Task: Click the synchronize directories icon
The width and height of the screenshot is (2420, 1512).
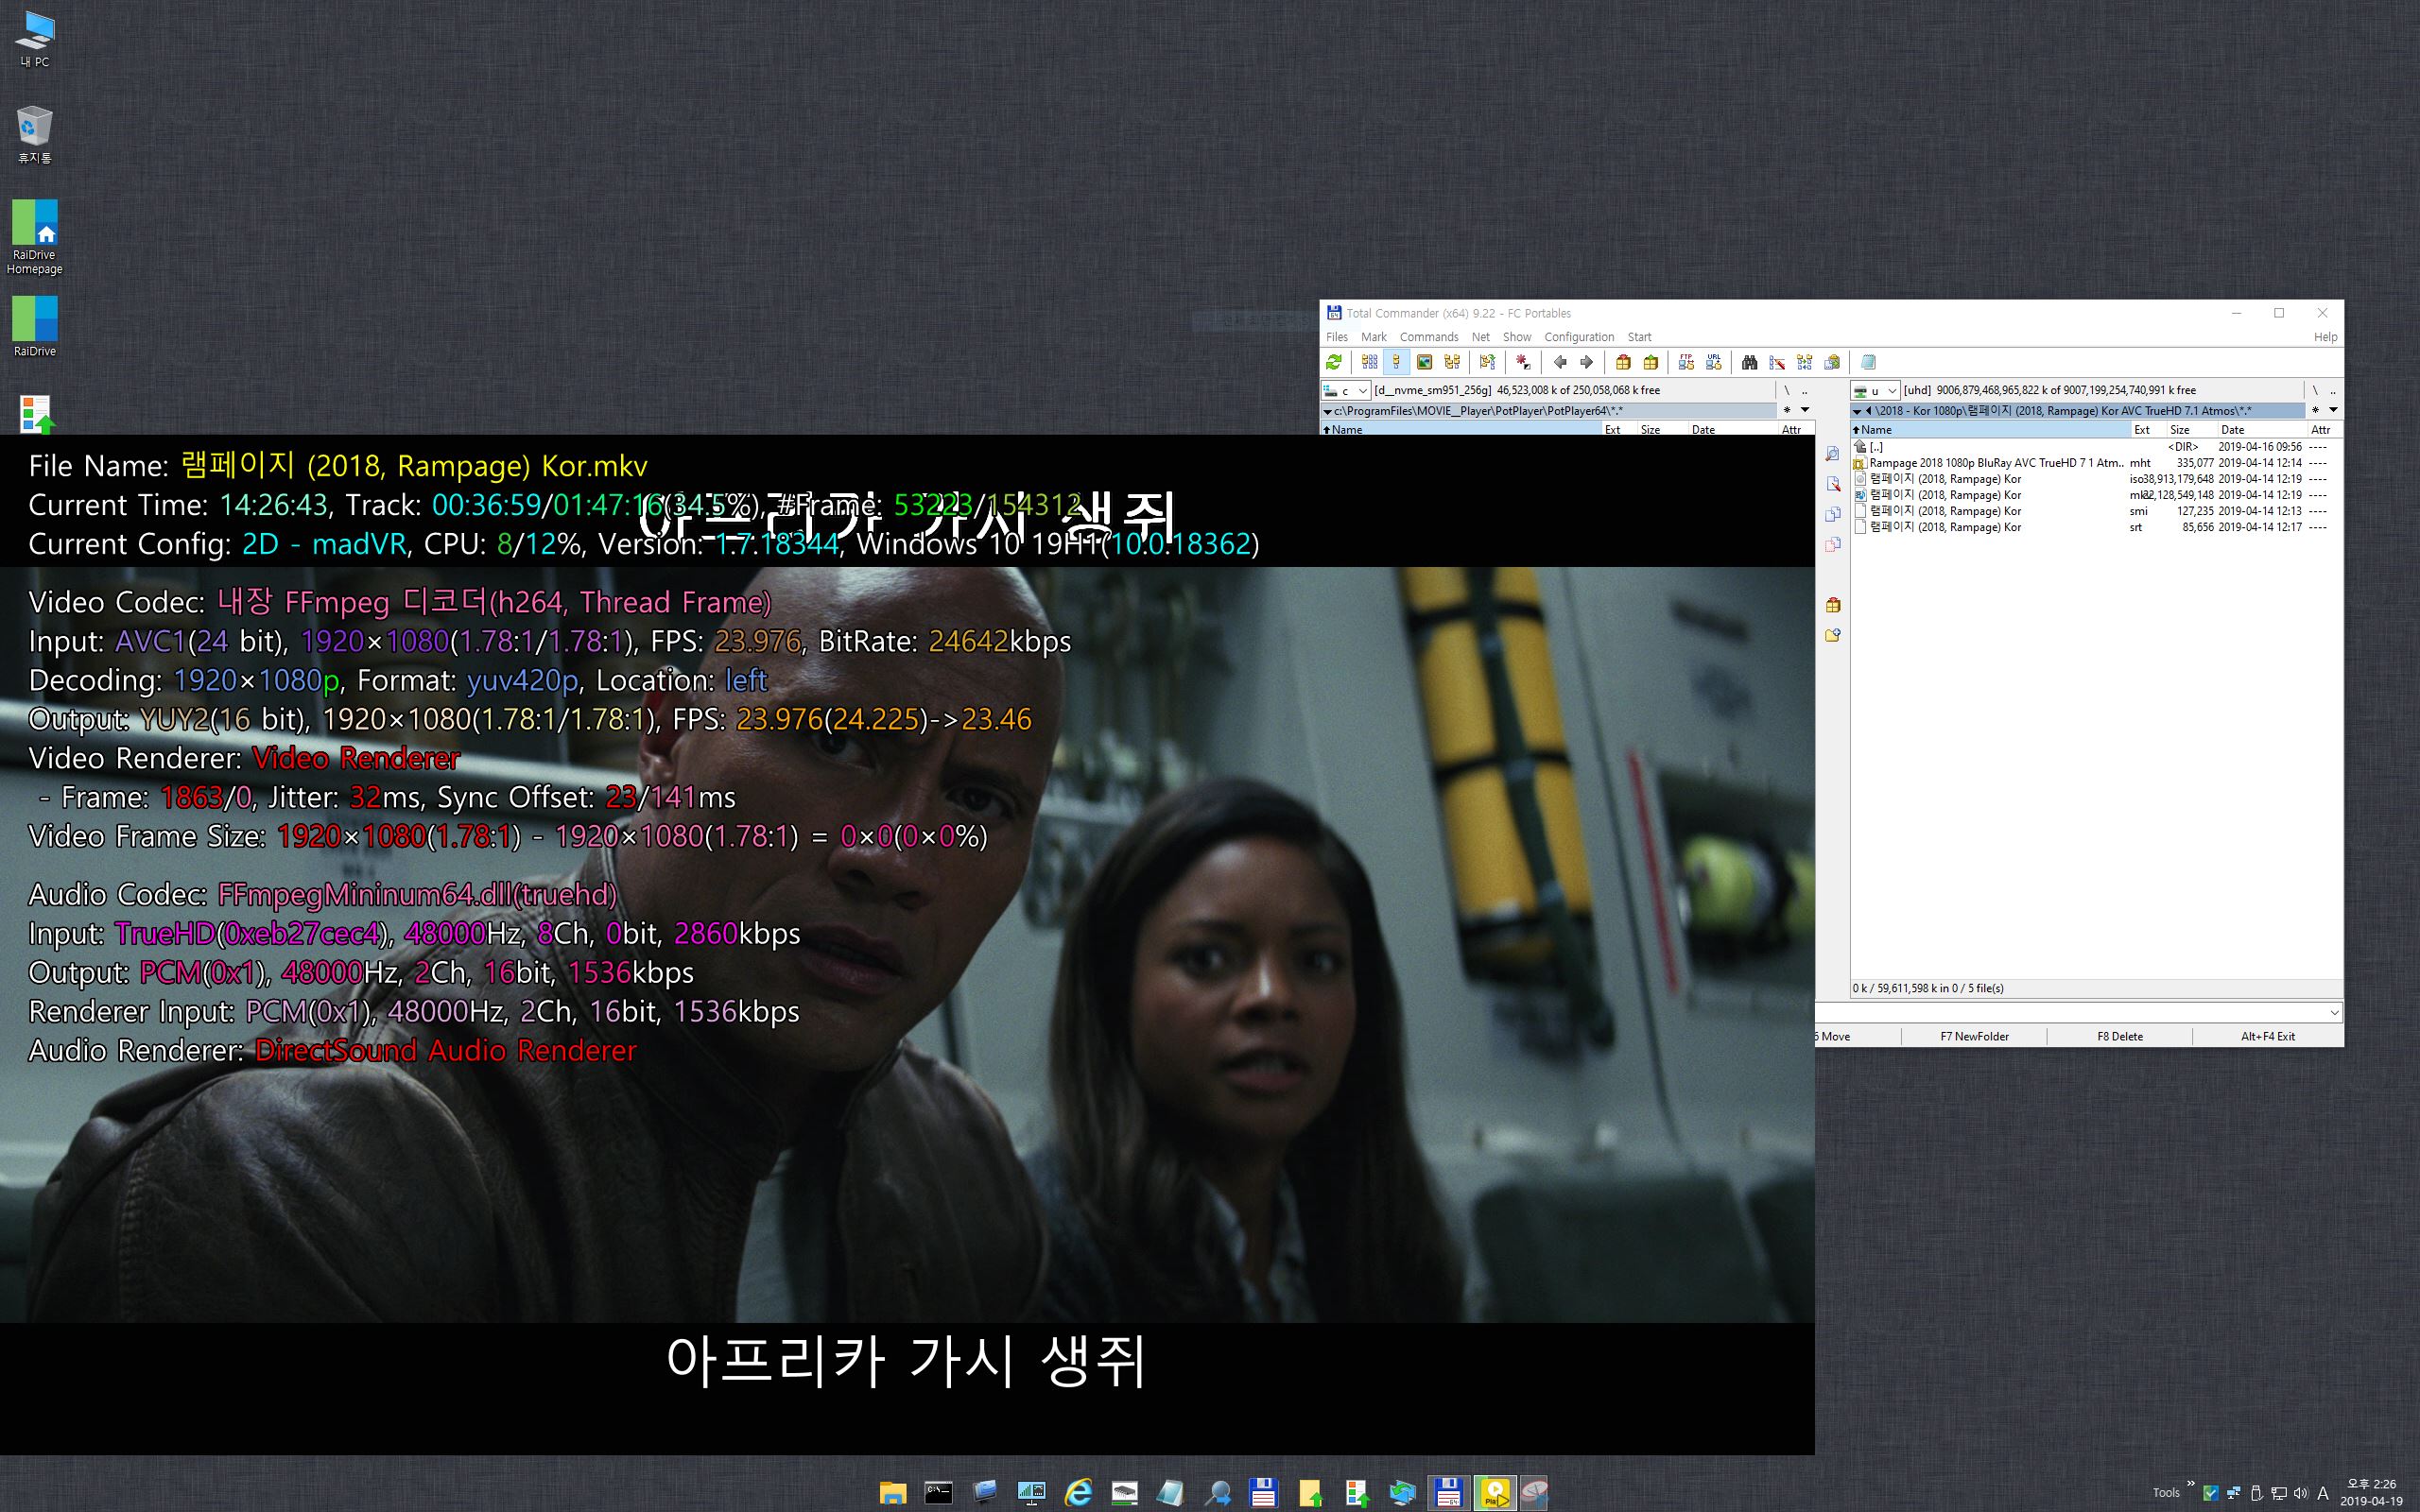Action: point(1805,362)
